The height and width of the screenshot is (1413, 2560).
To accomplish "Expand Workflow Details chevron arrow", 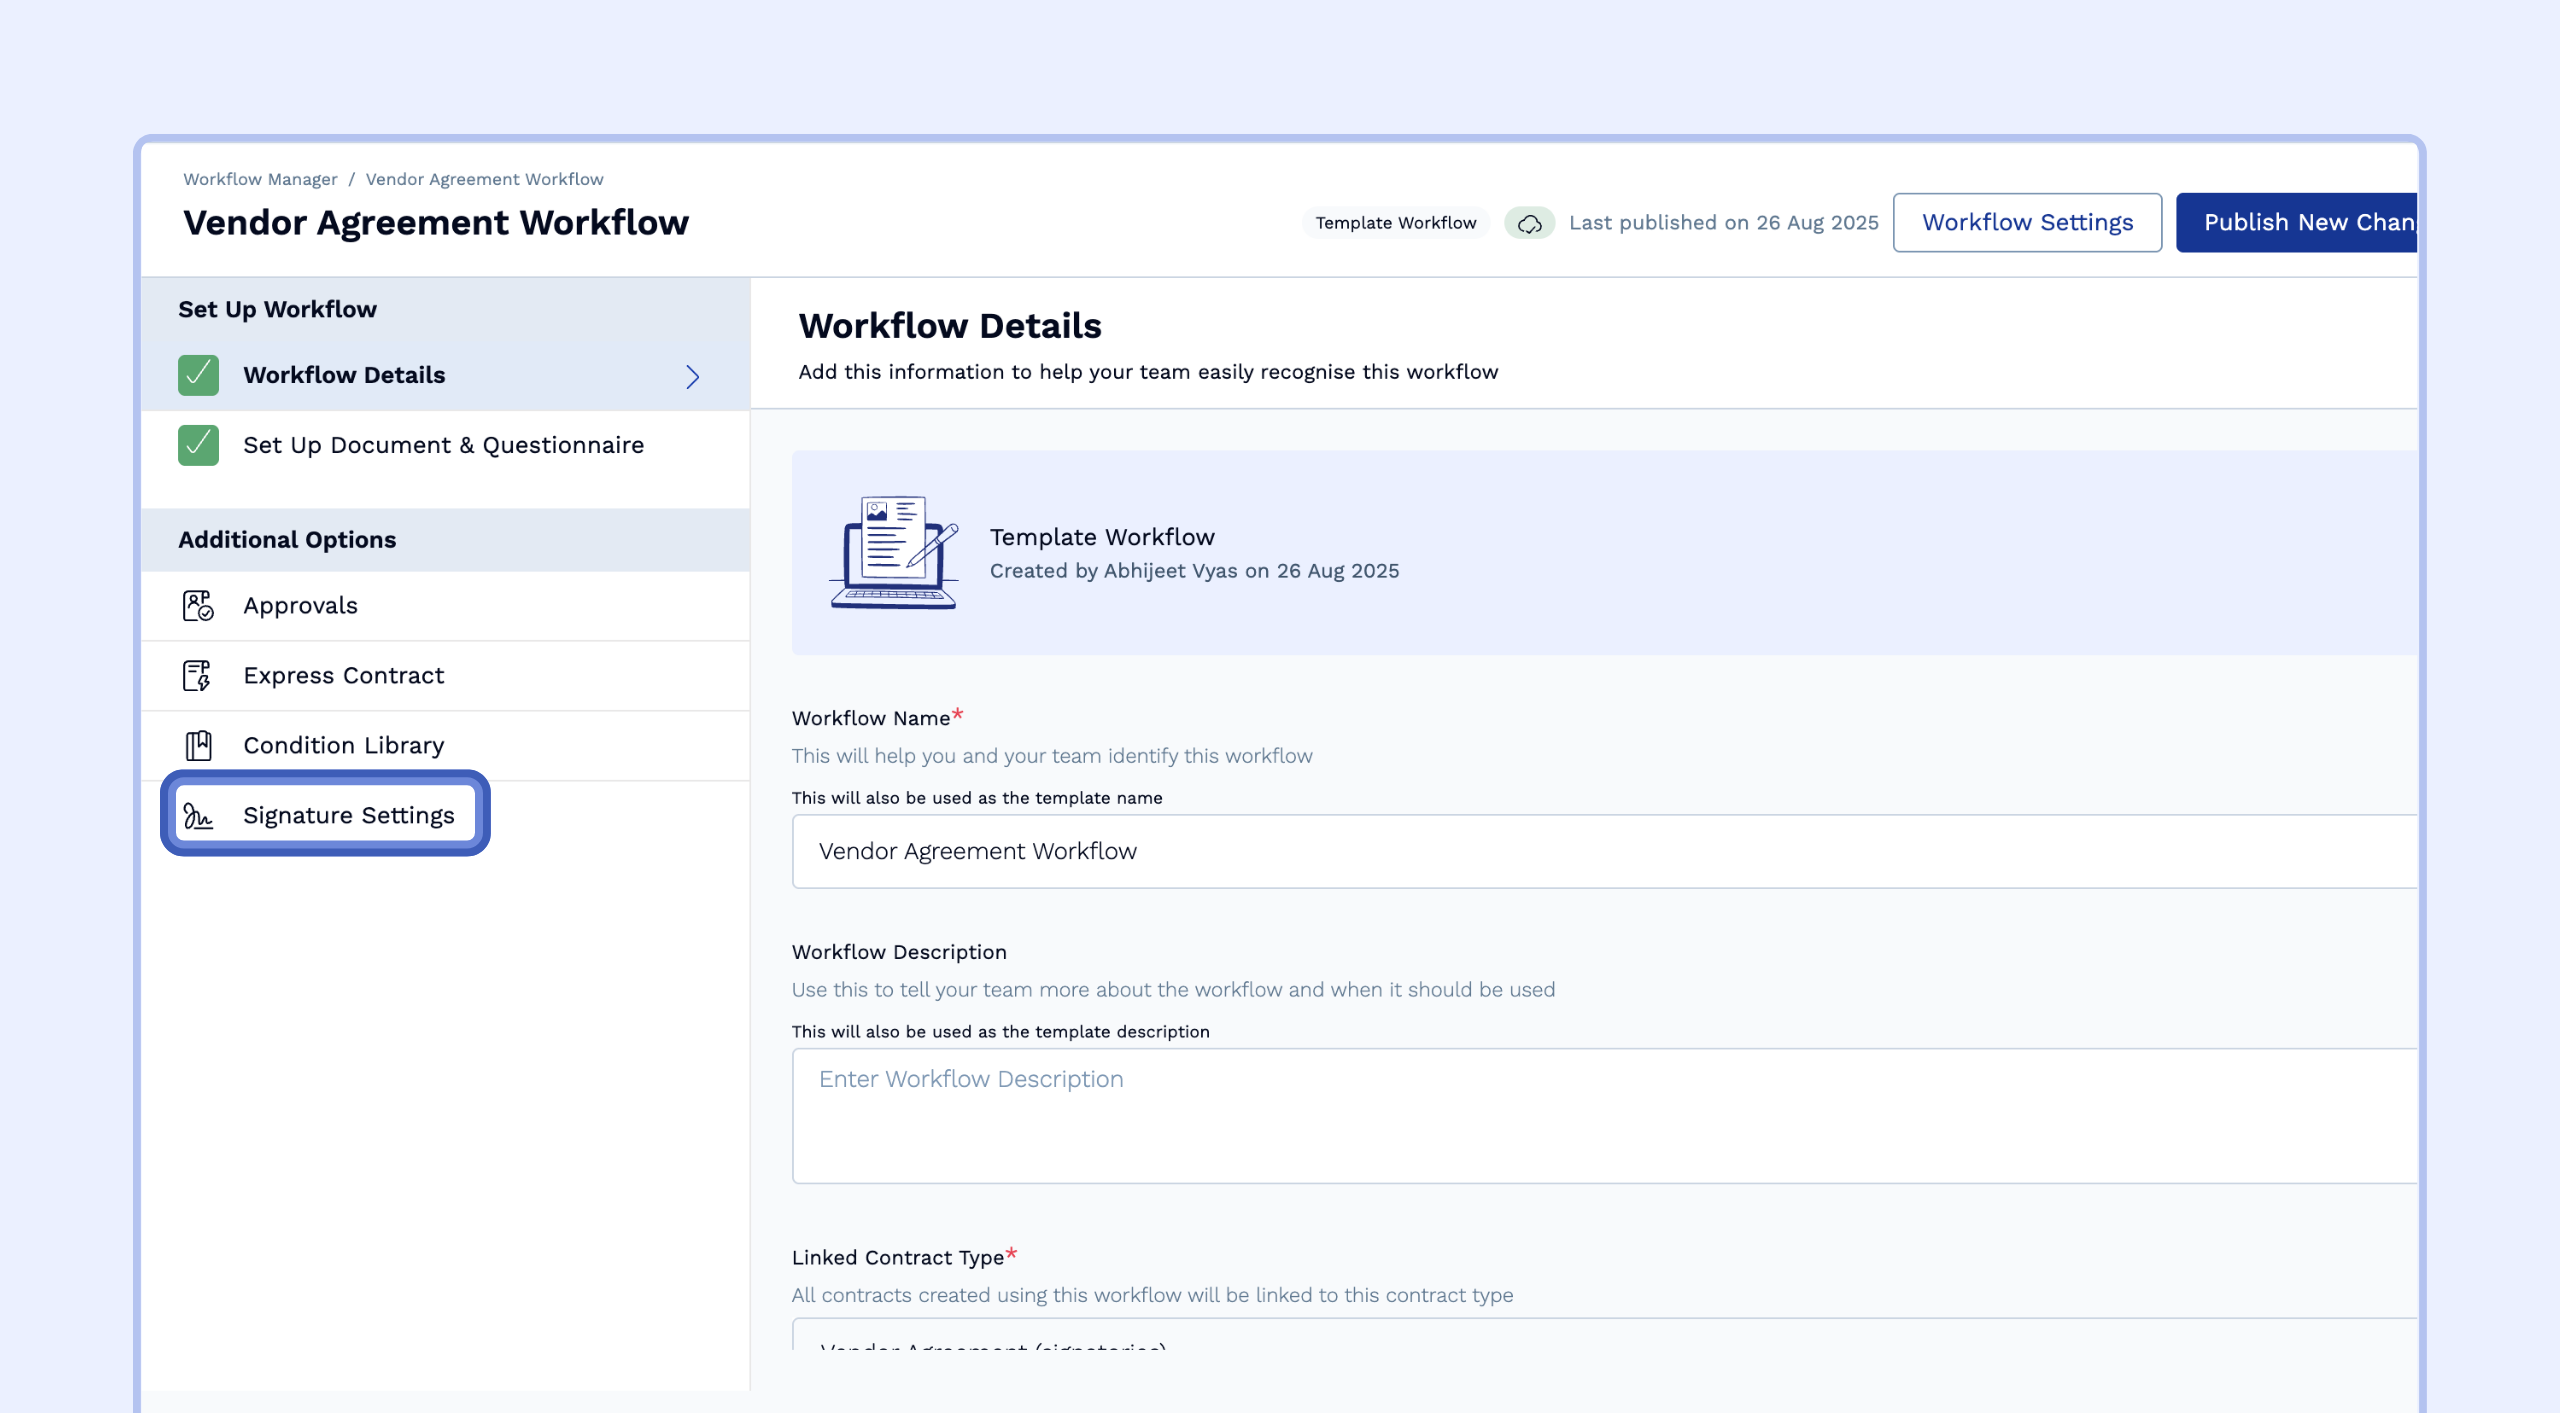I will coord(692,376).
